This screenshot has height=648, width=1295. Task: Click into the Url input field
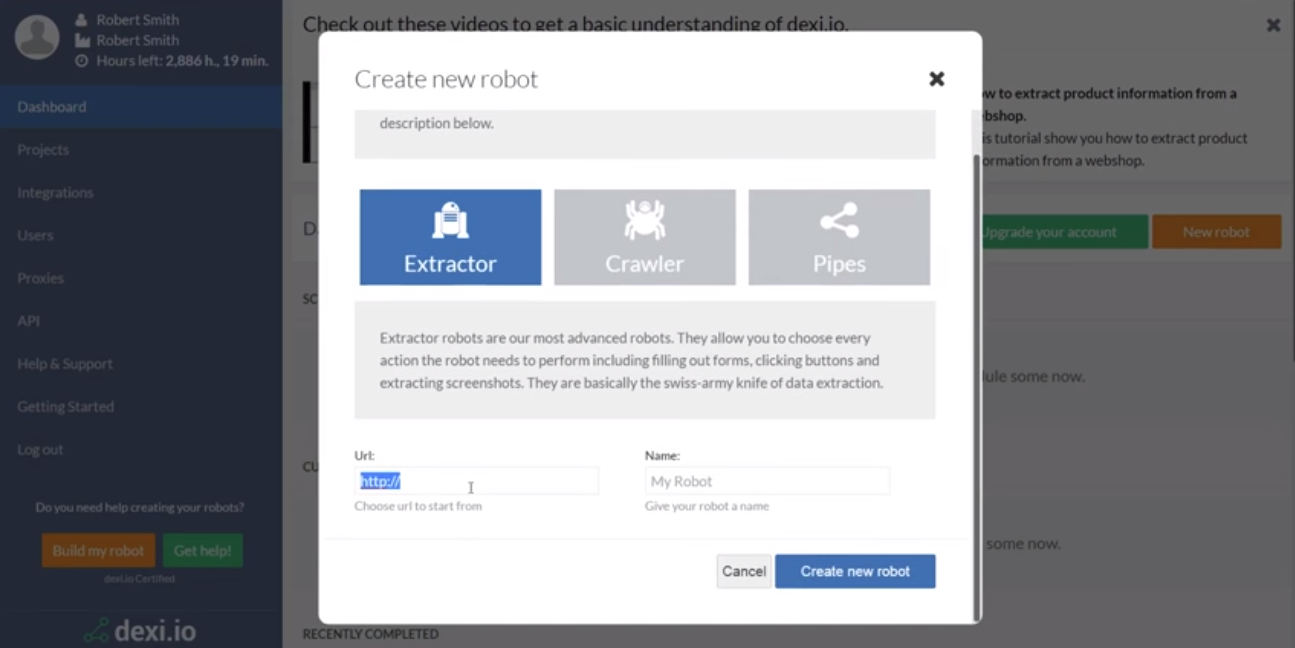coord(476,481)
